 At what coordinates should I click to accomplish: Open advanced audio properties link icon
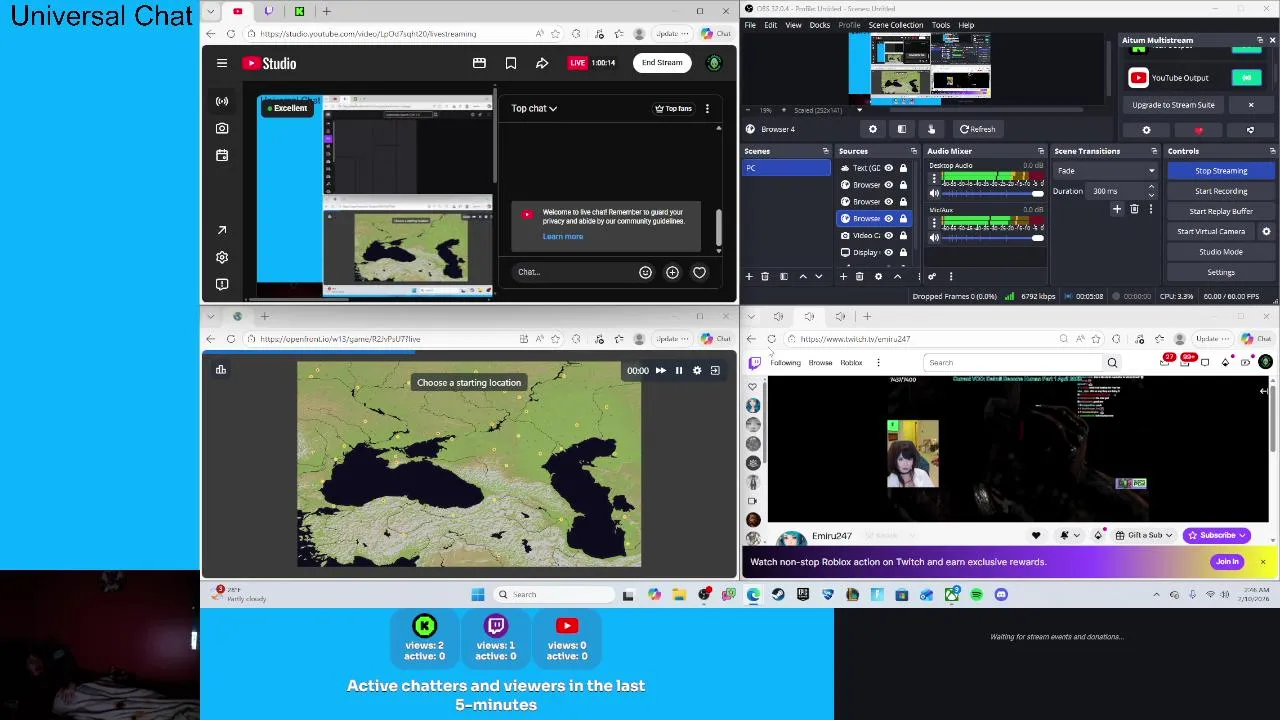932,276
